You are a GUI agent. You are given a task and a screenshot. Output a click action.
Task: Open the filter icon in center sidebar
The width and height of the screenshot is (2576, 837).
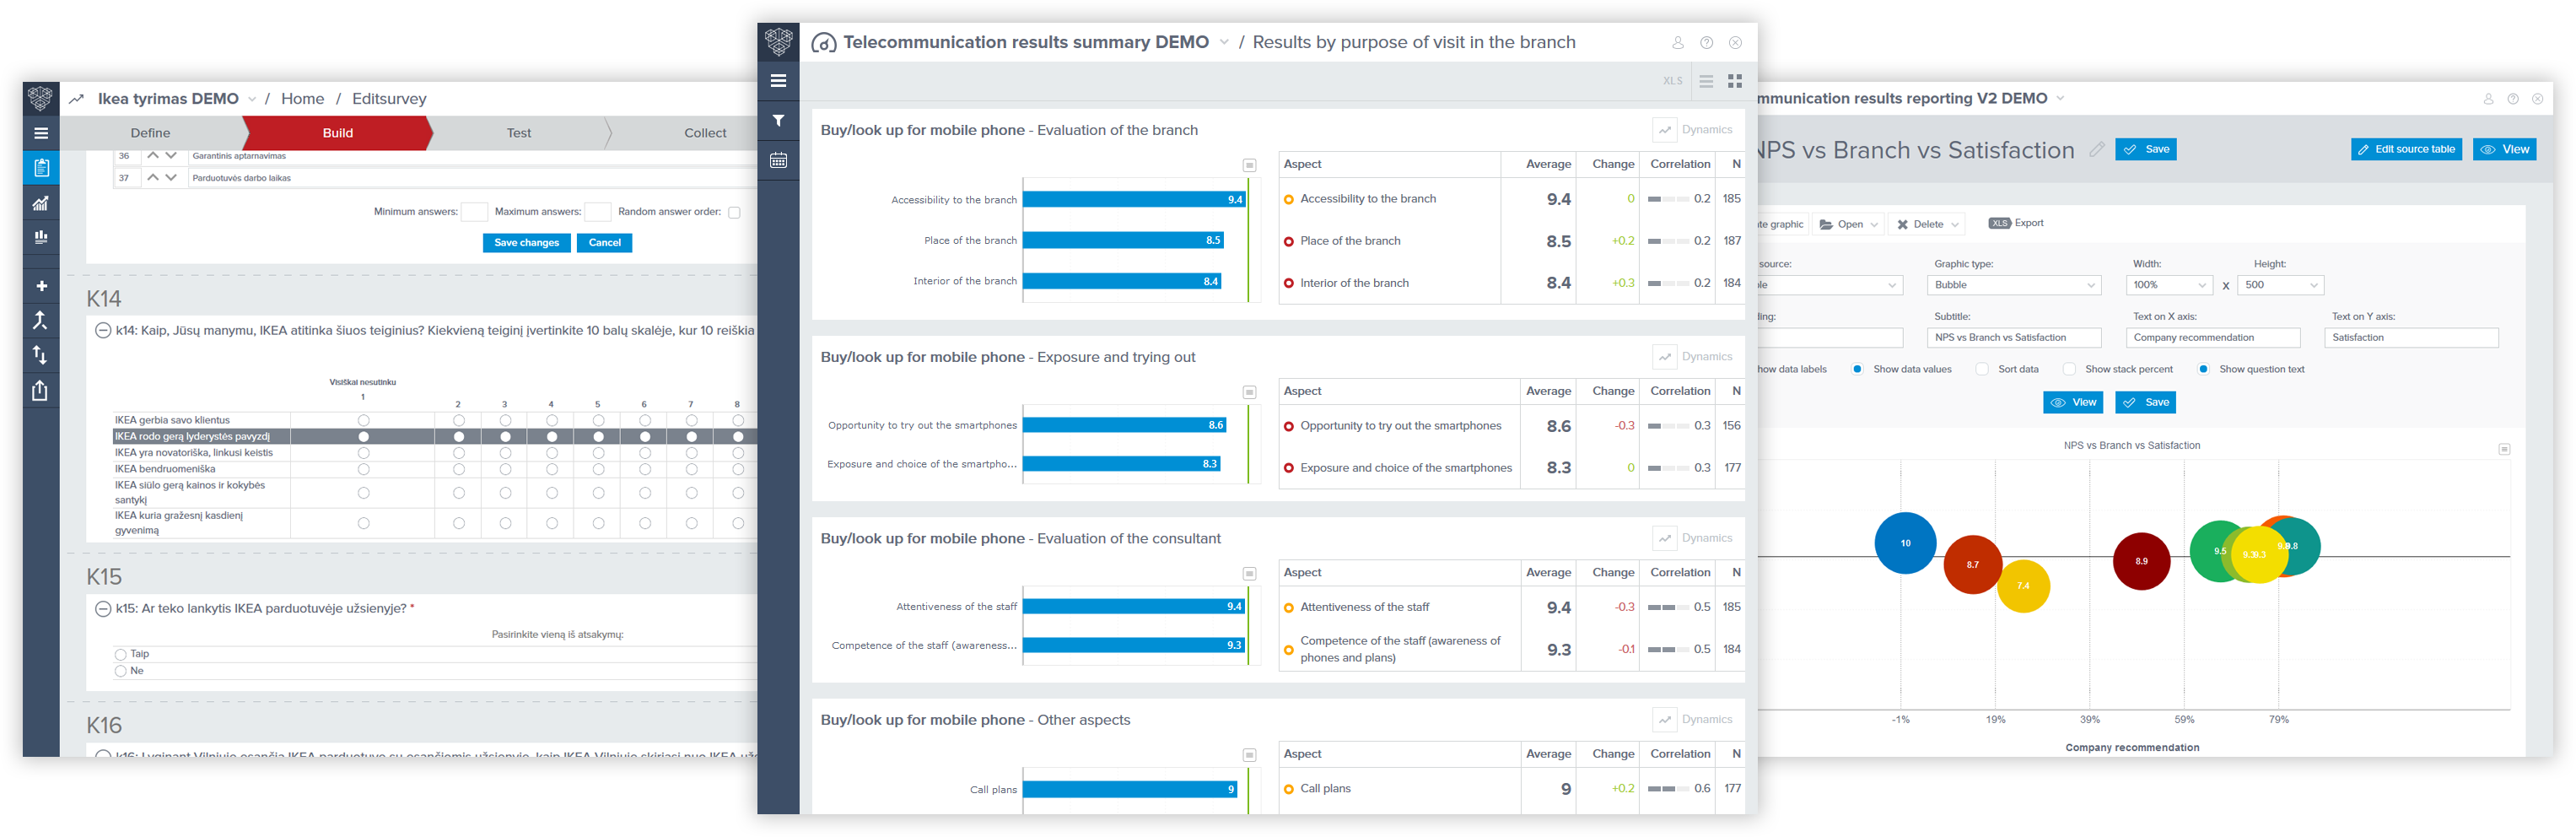click(x=778, y=120)
